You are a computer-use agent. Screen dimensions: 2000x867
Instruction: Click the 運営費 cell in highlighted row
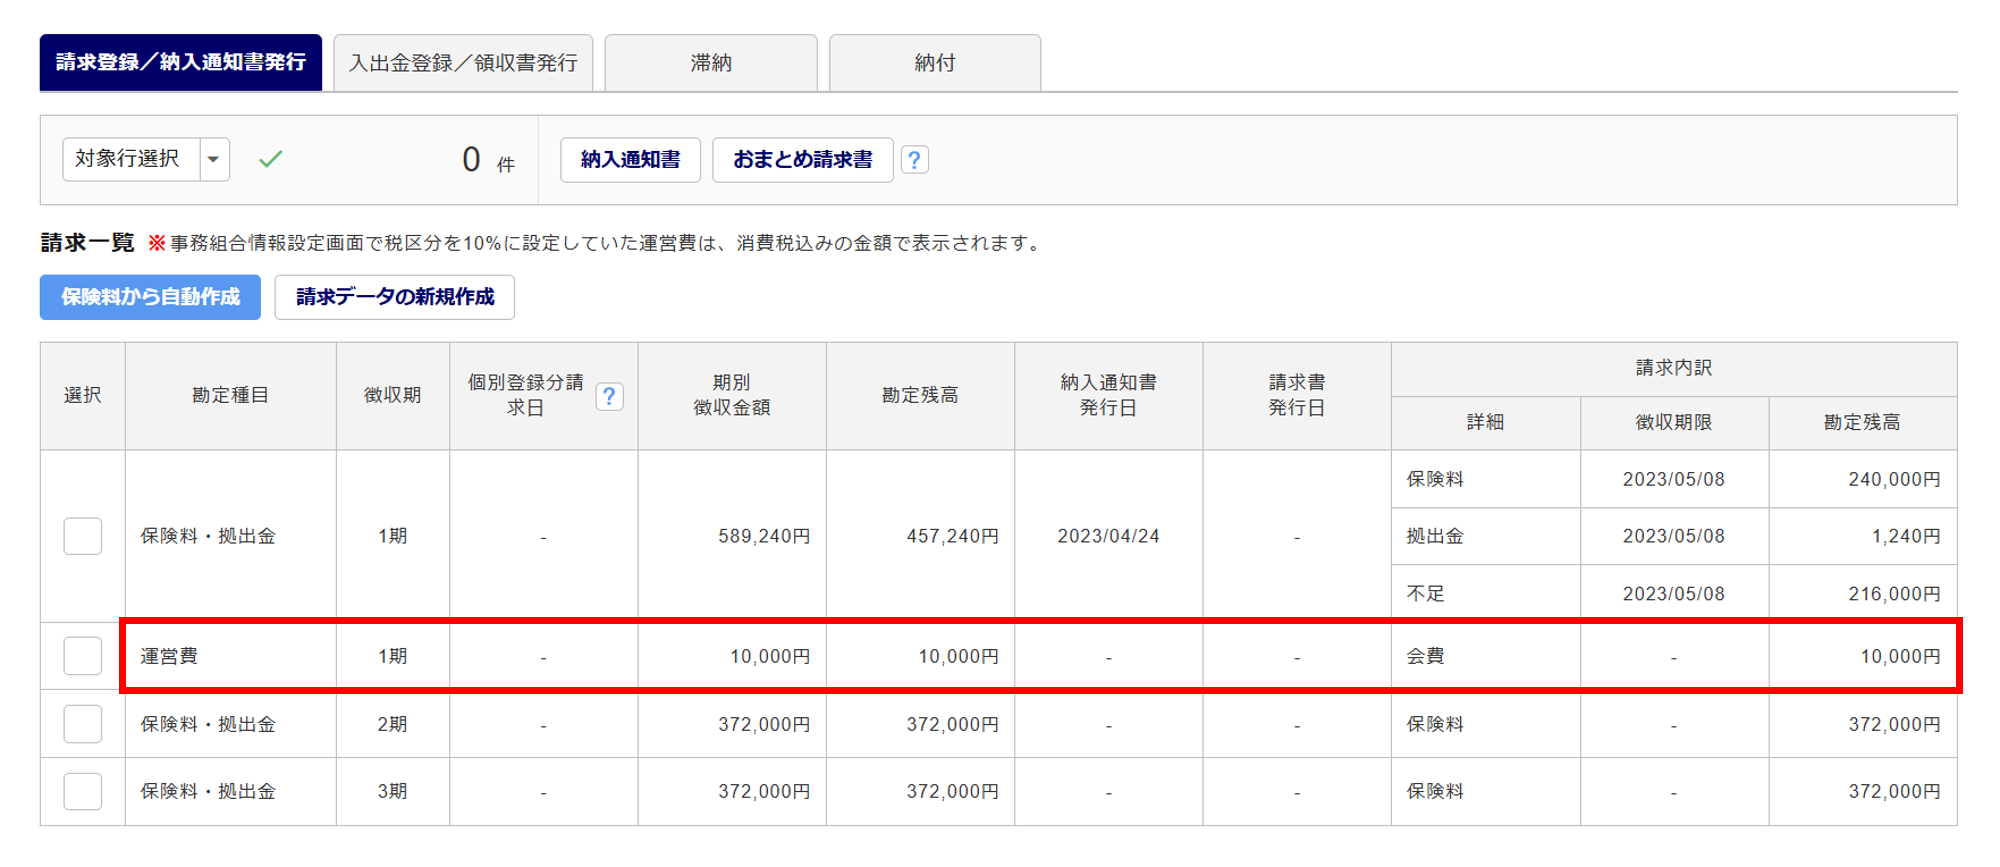pos(170,656)
